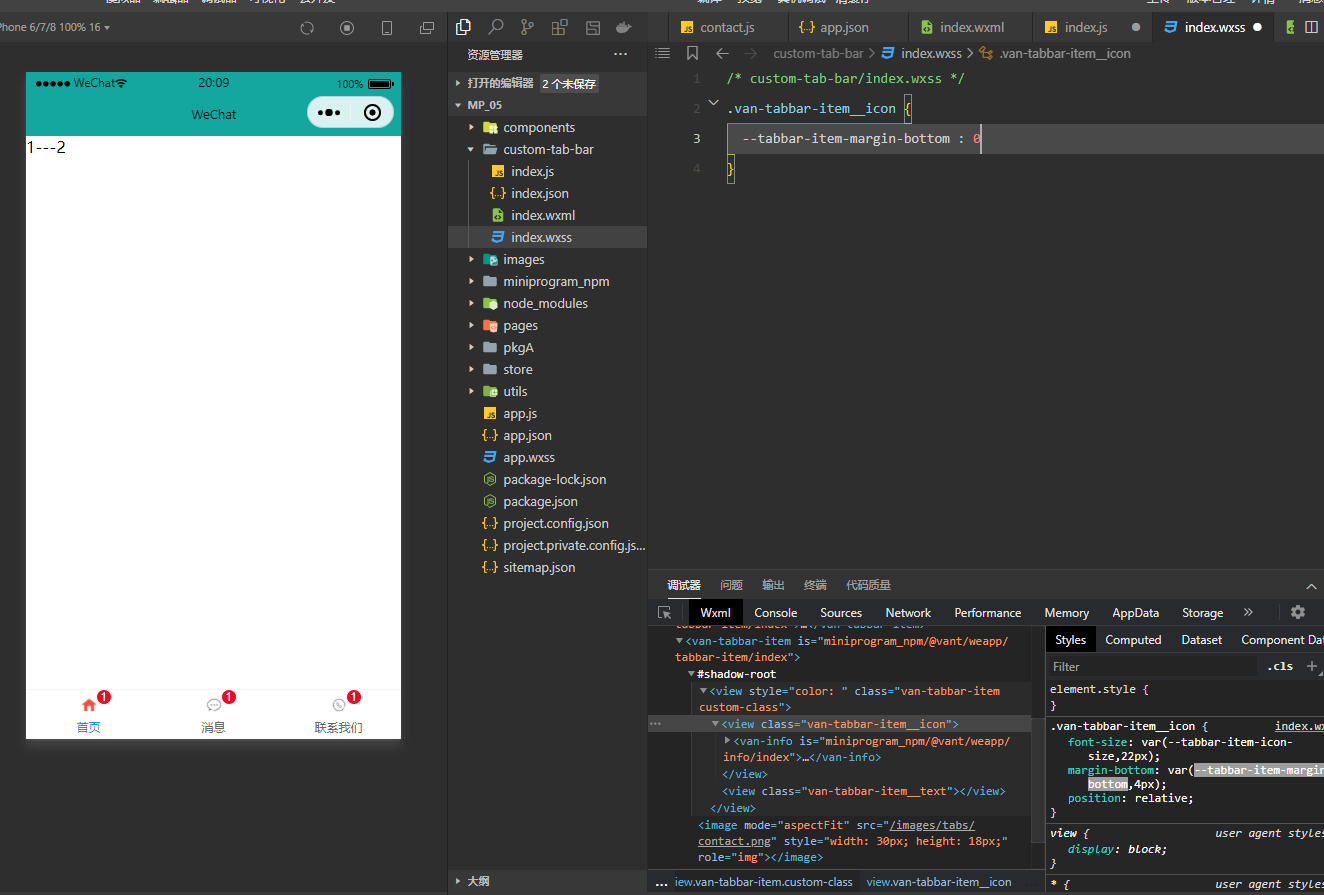The width and height of the screenshot is (1324, 895).
Task: Click the editor navigate forward arrow
Action: click(751, 53)
